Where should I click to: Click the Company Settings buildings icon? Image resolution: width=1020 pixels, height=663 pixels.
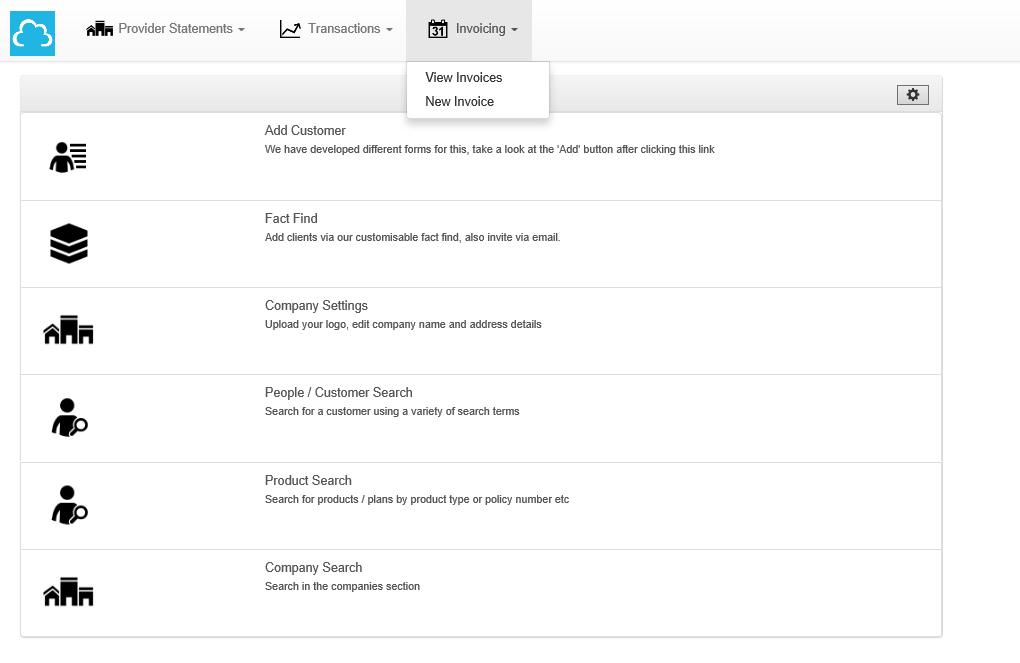[x=68, y=330]
